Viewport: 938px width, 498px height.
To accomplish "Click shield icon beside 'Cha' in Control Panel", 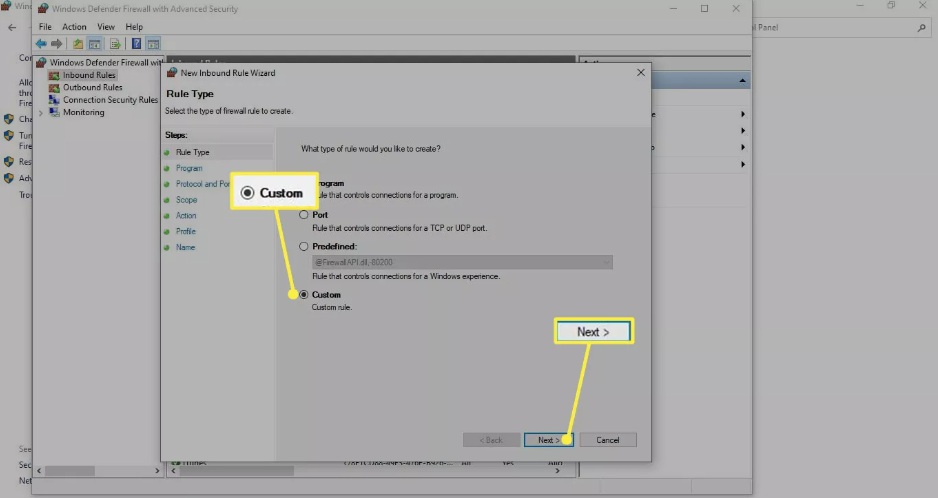I will tap(8, 119).
